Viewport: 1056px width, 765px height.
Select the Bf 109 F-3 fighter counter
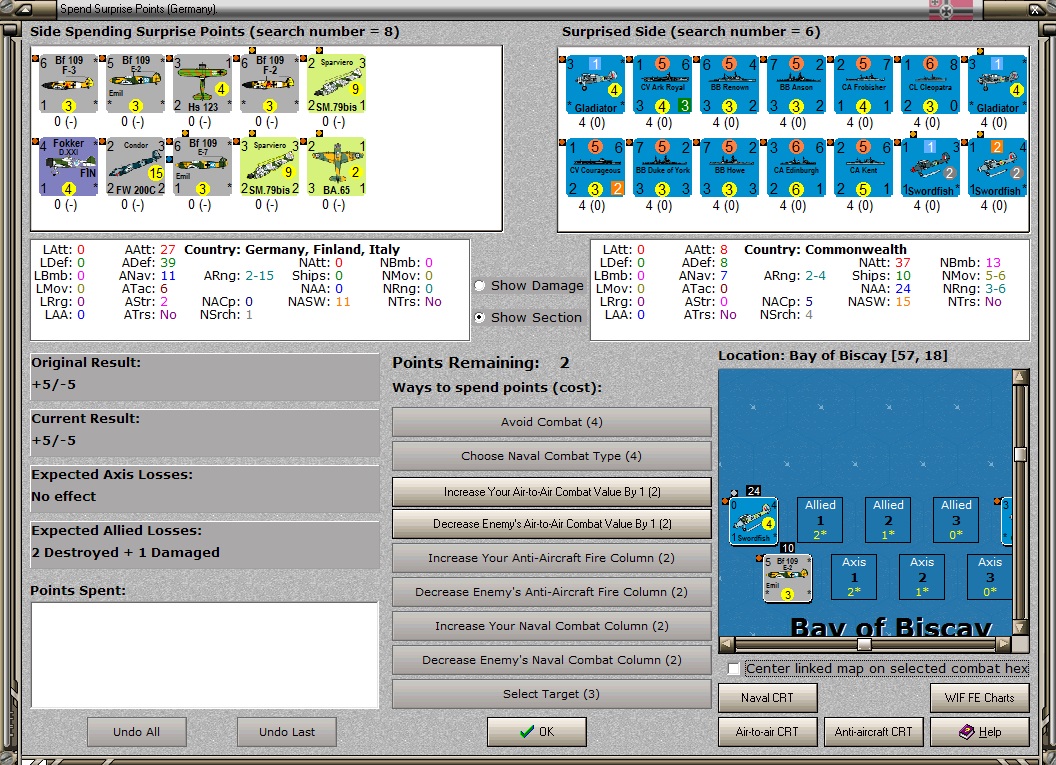pos(68,84)
